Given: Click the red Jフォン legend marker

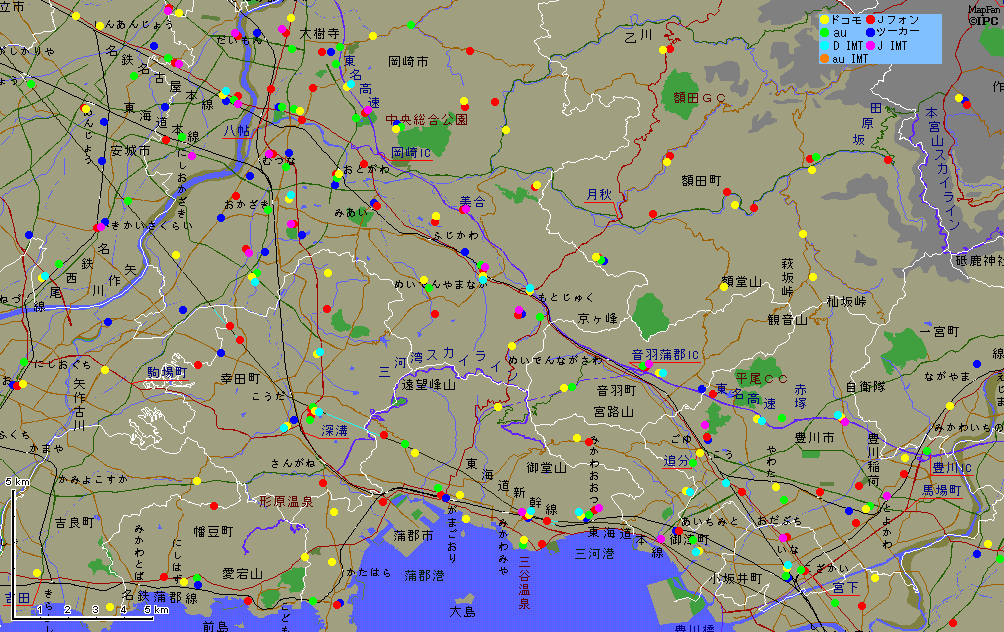Looking at the screenshot, I should tap(870, 20).
